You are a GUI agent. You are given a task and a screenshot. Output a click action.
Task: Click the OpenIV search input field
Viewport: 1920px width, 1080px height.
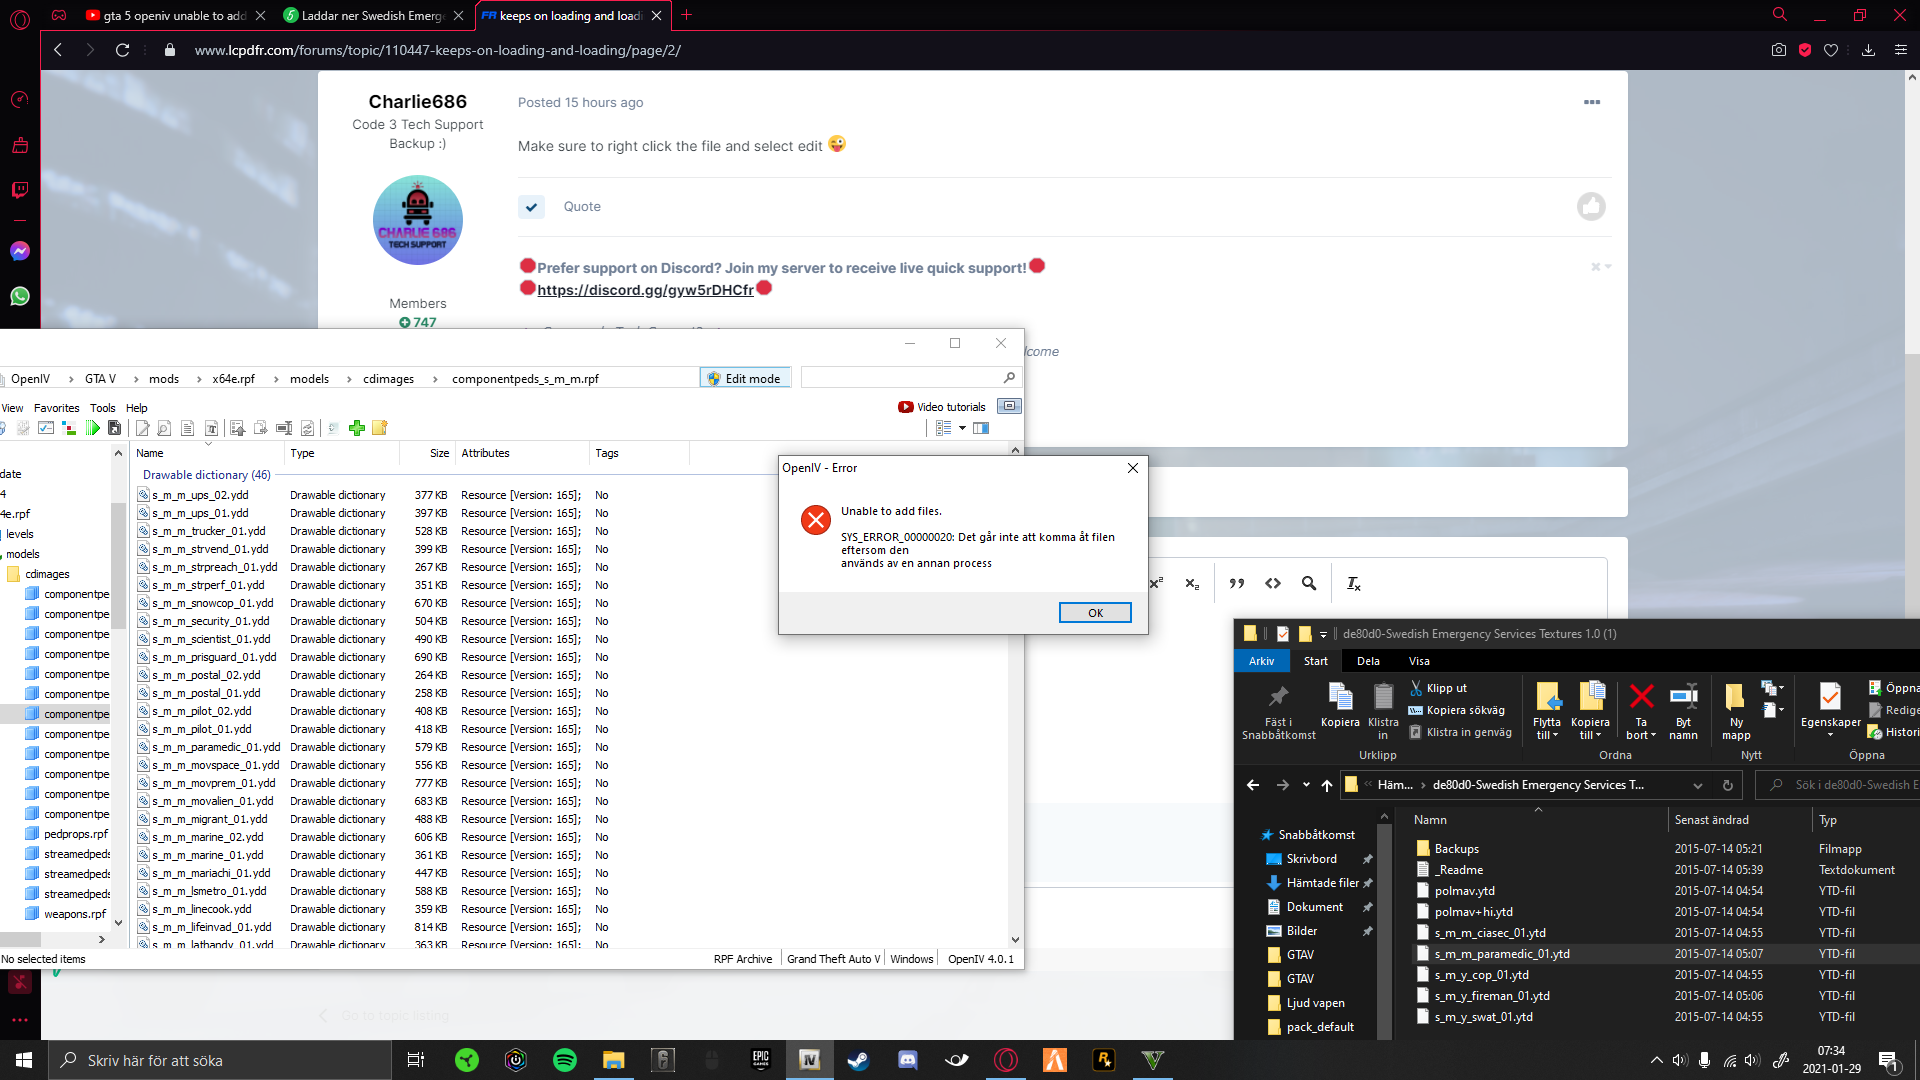coord(900,378)
